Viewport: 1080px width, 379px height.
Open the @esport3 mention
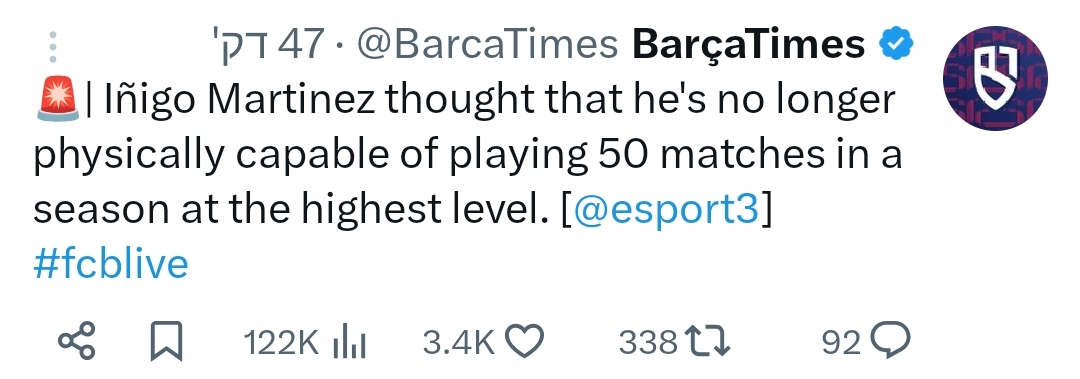click(x=665, y=211)
